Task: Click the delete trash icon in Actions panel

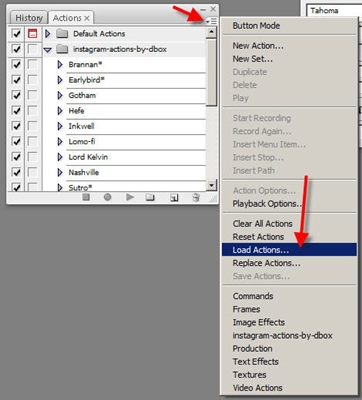Action: click(196, 197)
